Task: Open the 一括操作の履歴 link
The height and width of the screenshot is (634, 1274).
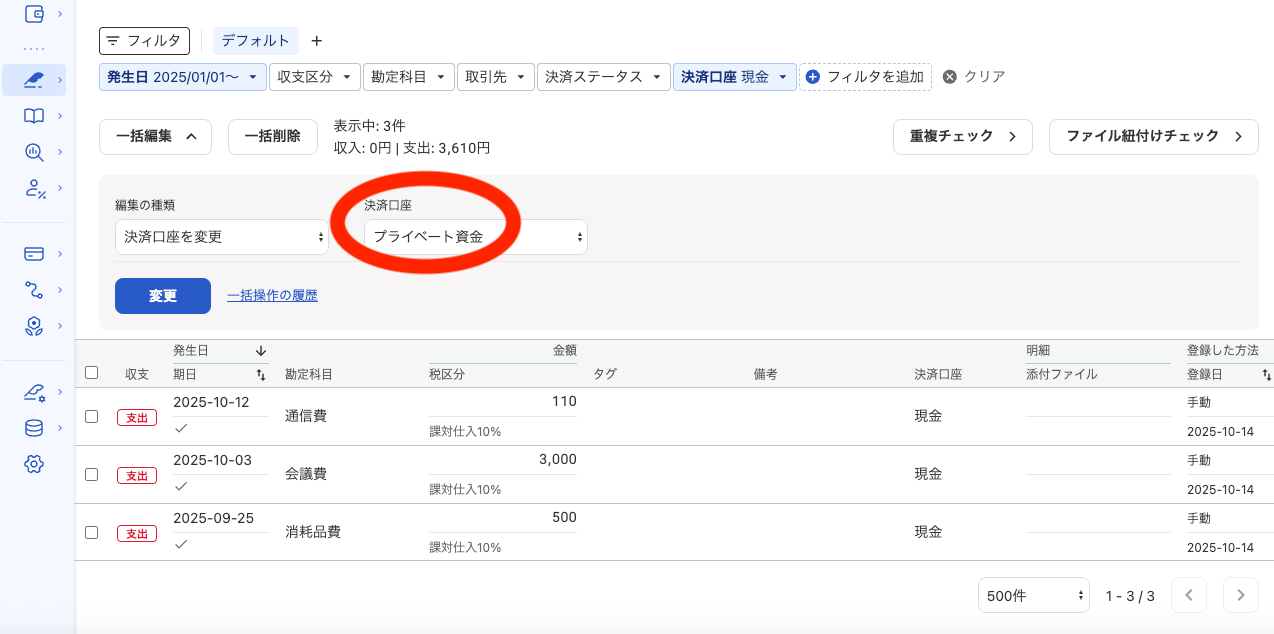Action: tap(272, 296)
